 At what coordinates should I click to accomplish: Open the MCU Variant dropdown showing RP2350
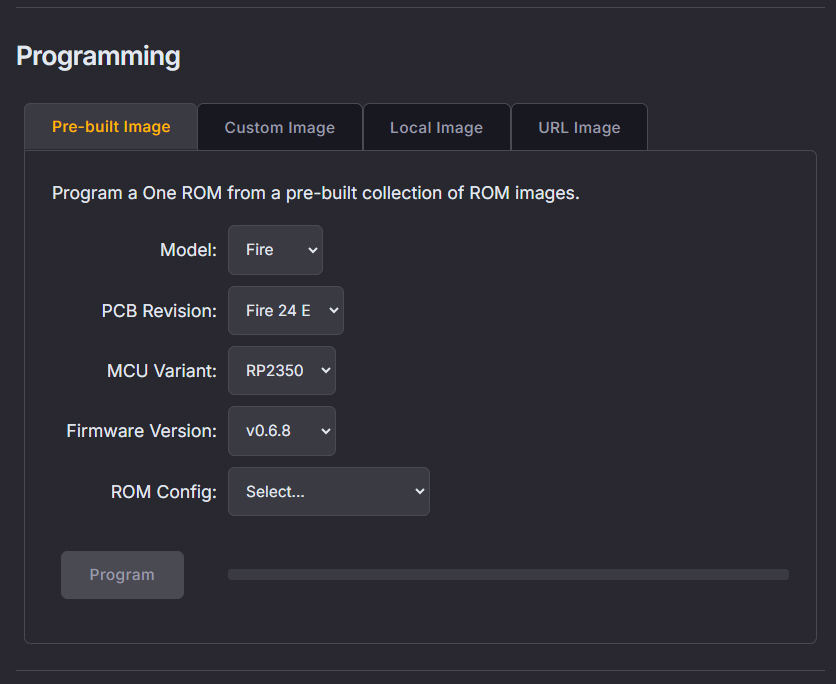[x=281, y=371]
